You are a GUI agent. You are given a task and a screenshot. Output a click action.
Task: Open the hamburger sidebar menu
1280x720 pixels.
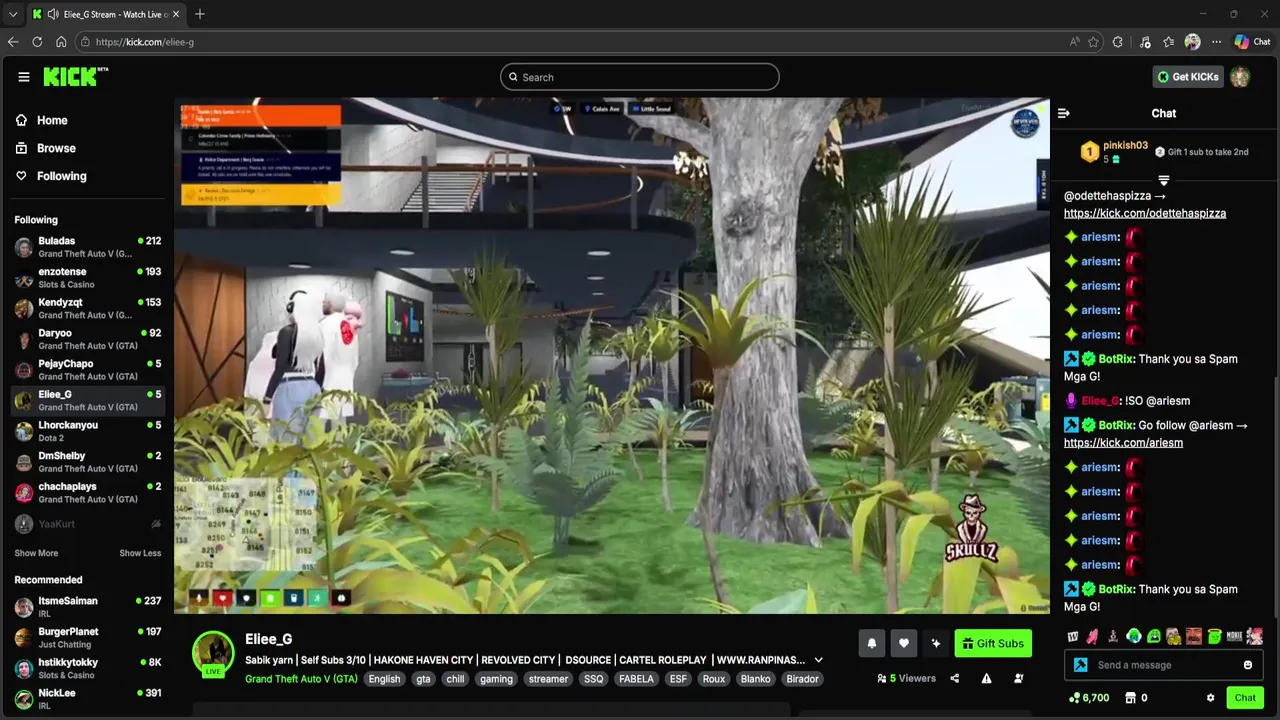(23, 77)
